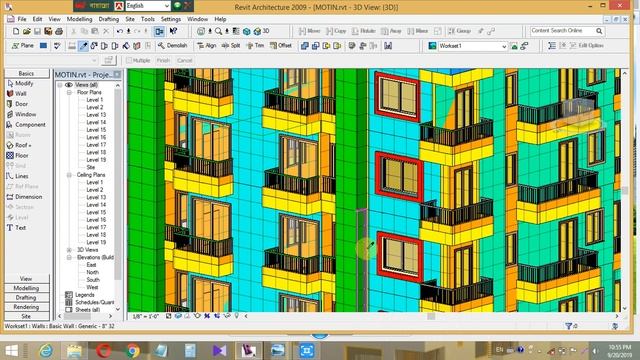Select the Trim tool
This screenshot has height=360, width=640.
coord(255,46)
